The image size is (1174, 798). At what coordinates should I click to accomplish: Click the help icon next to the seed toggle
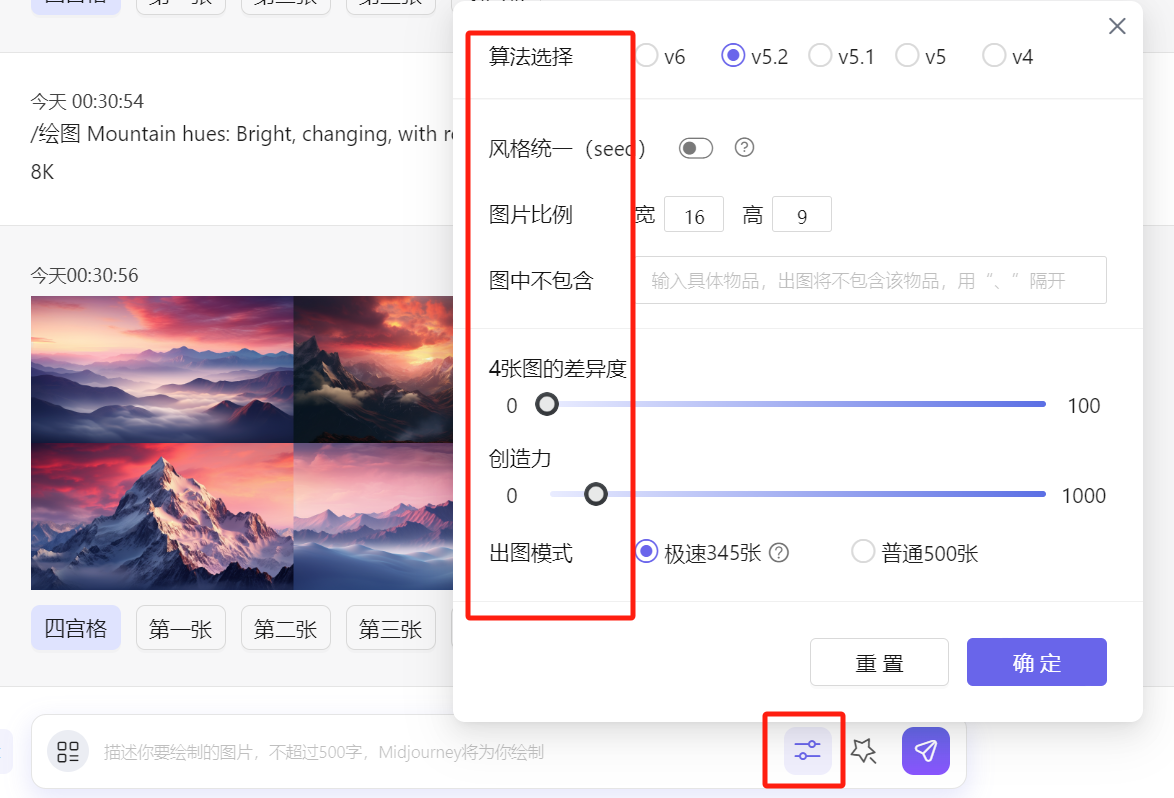tap(743, 148)
